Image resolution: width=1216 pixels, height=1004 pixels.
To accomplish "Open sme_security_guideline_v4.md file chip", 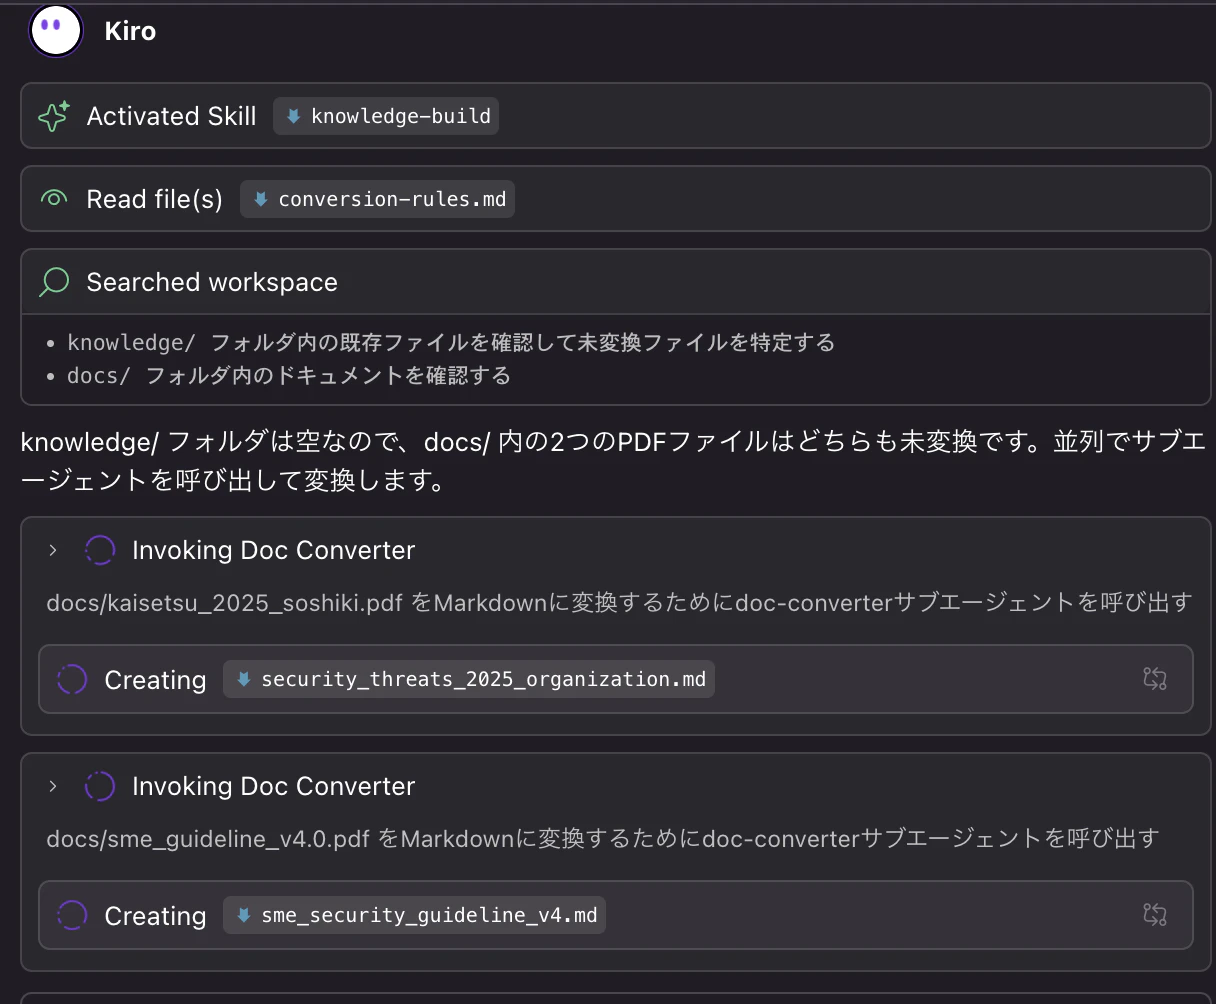I will point(415,915).
